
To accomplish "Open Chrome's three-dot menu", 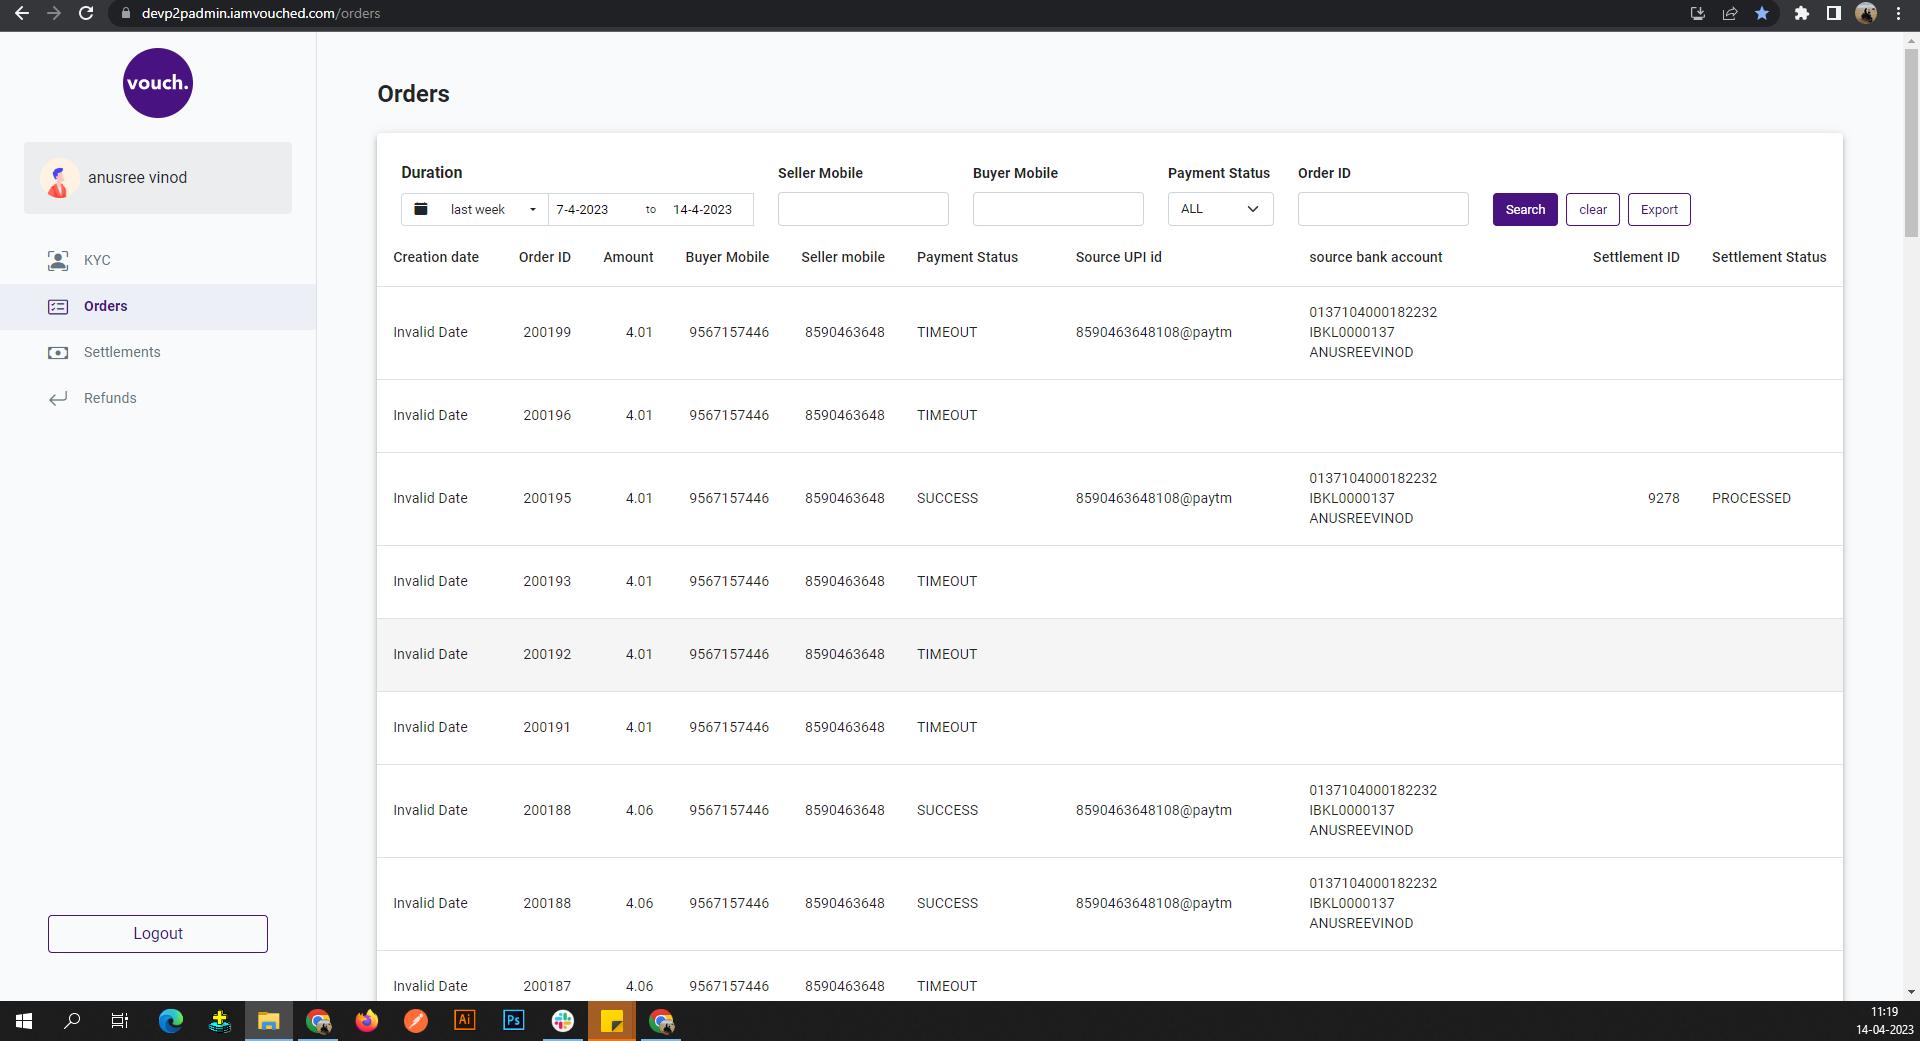I will (1899, 14).
